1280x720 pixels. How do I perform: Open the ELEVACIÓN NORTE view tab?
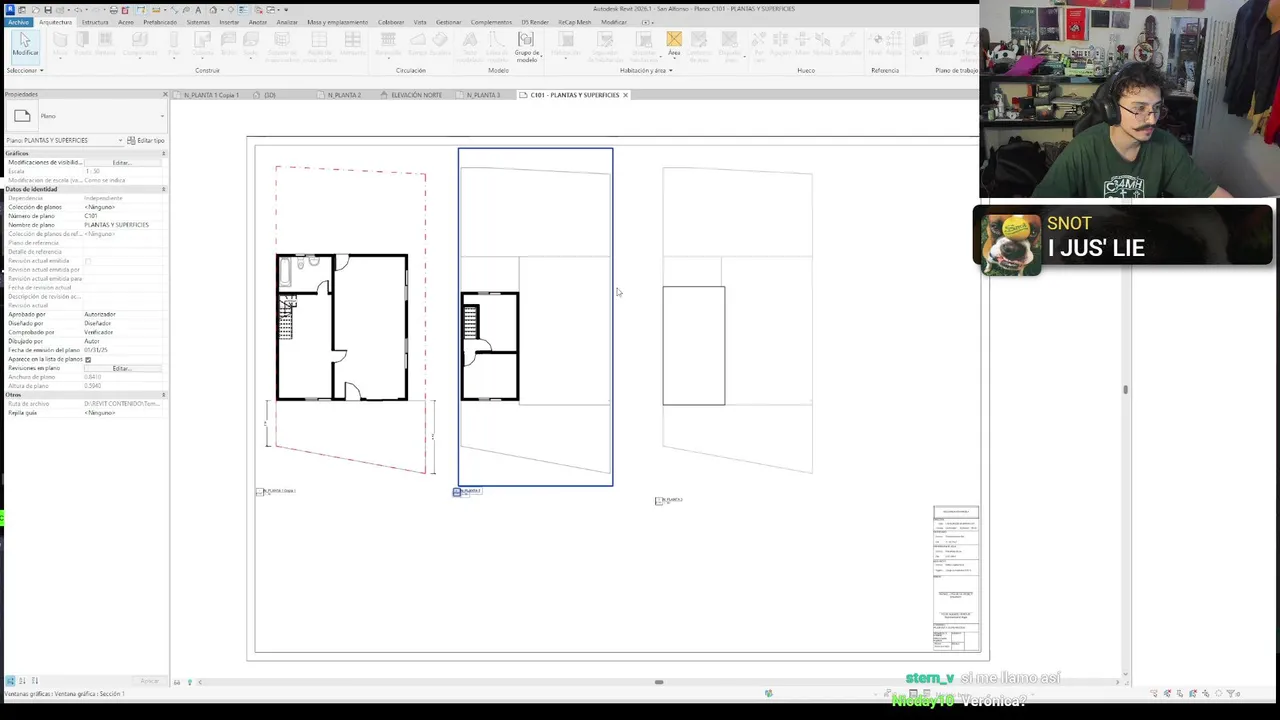coord(416,95)
